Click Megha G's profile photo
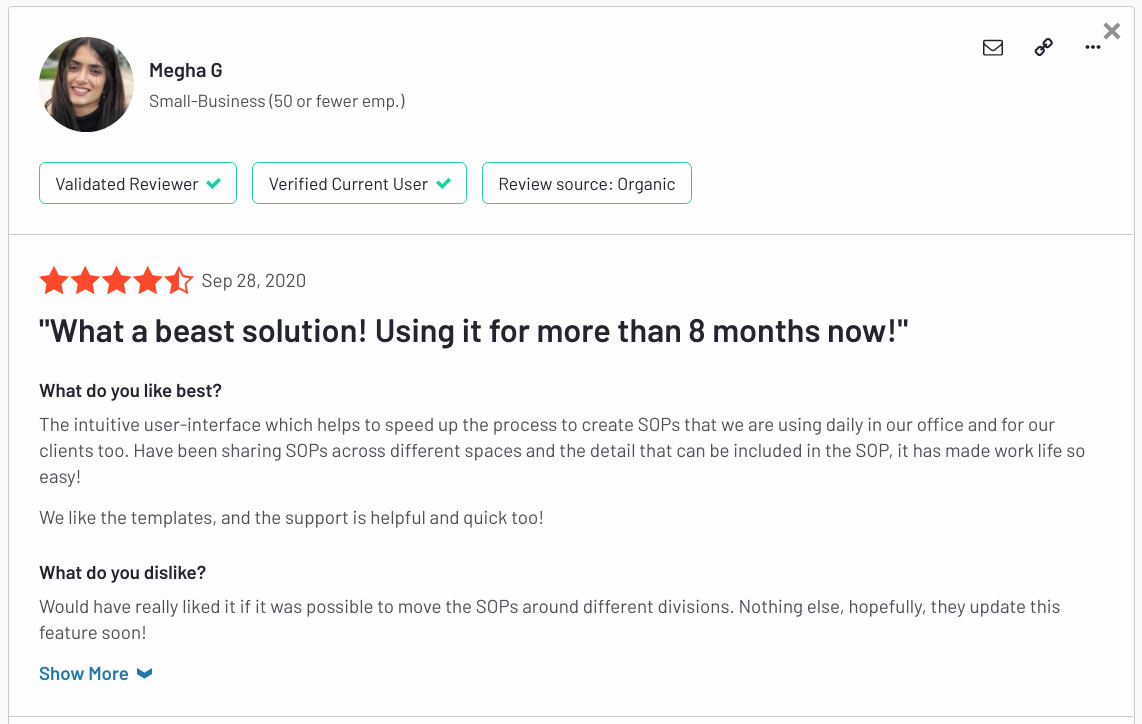Viewport: 1142px width, 724px height. [86, 84]
